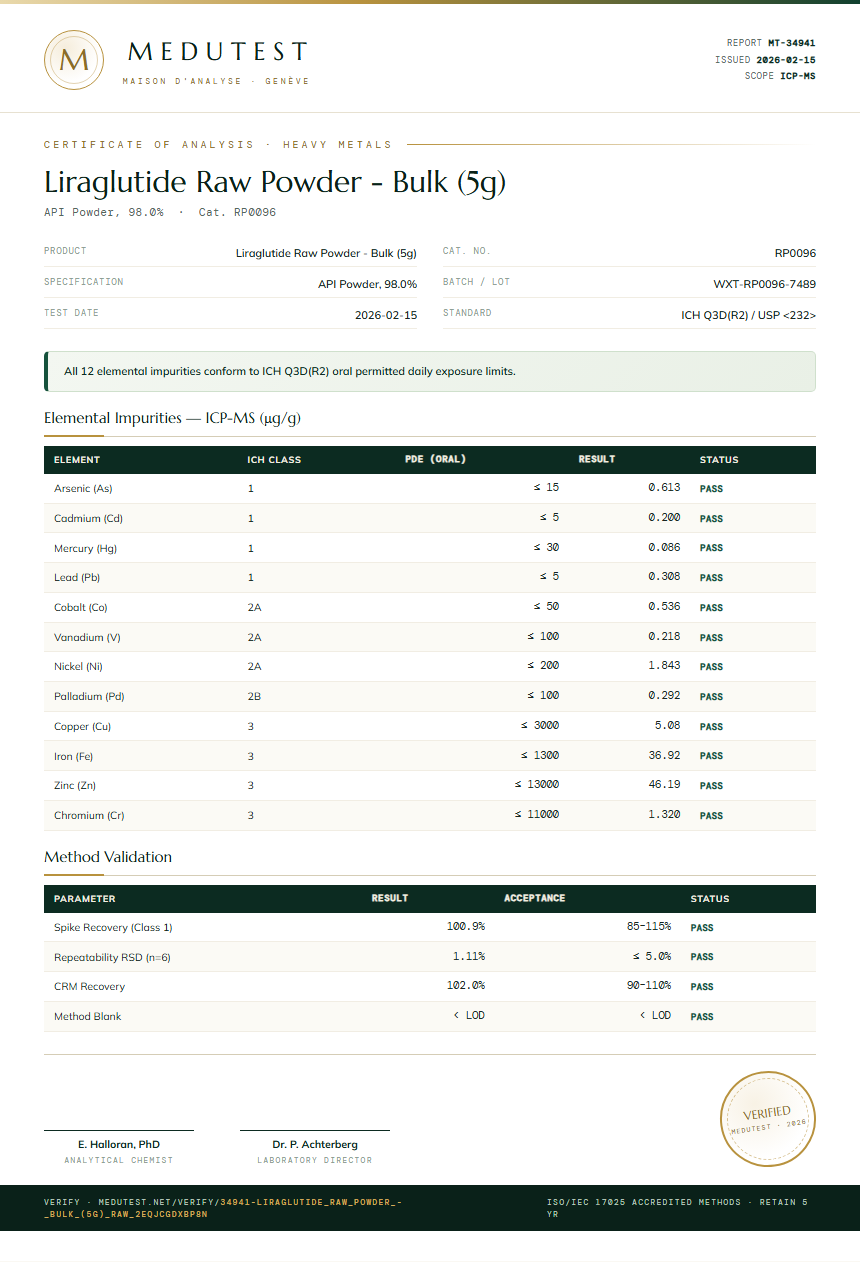The width and height of the screenshot is (860, 1262).
Task: Click the Copper (Cu) row label
Action: [82, 727]
